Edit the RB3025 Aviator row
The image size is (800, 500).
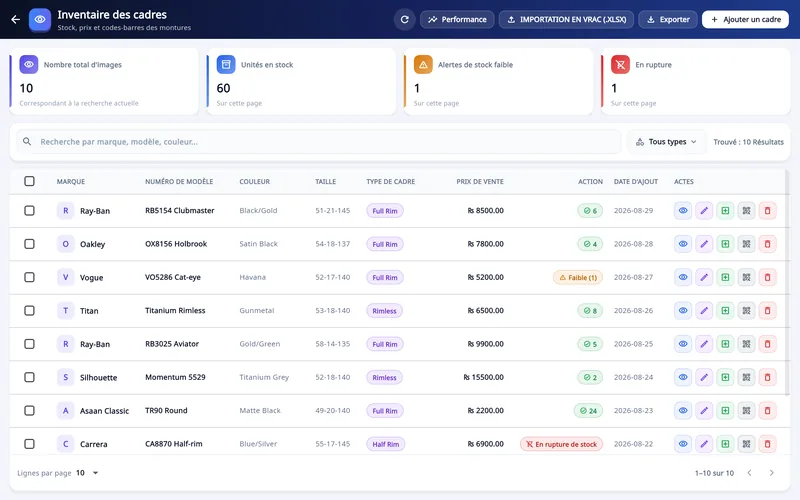point(704,344)
